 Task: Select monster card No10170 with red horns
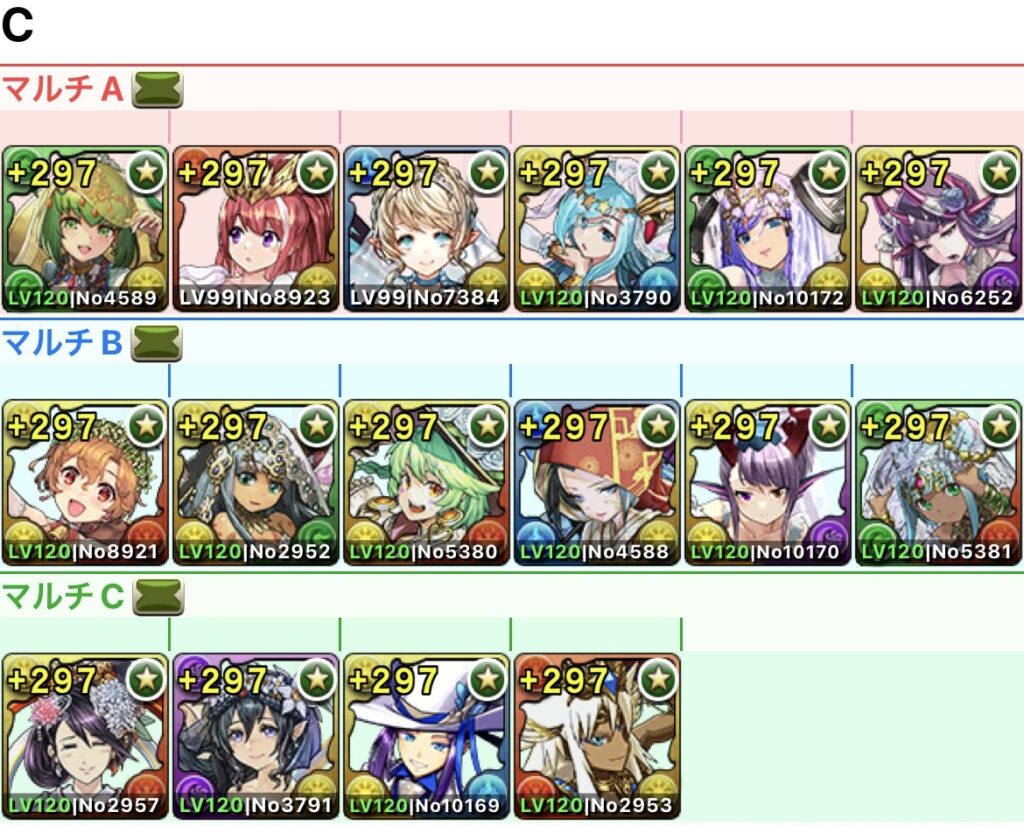pos(768,483)
